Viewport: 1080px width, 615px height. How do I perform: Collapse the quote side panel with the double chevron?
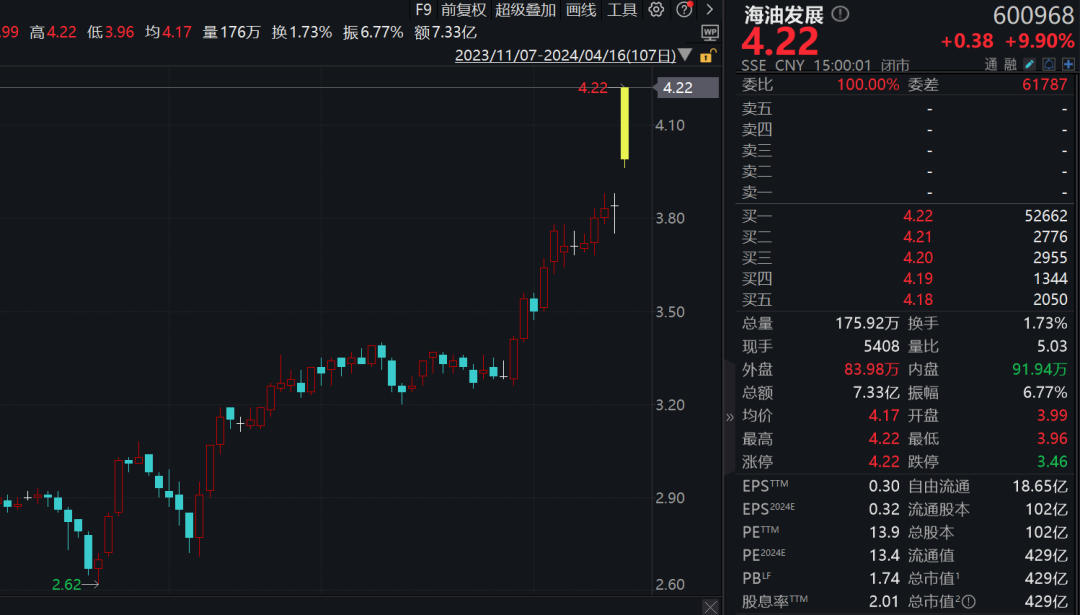pyautogui.click(x=729, y=417)
